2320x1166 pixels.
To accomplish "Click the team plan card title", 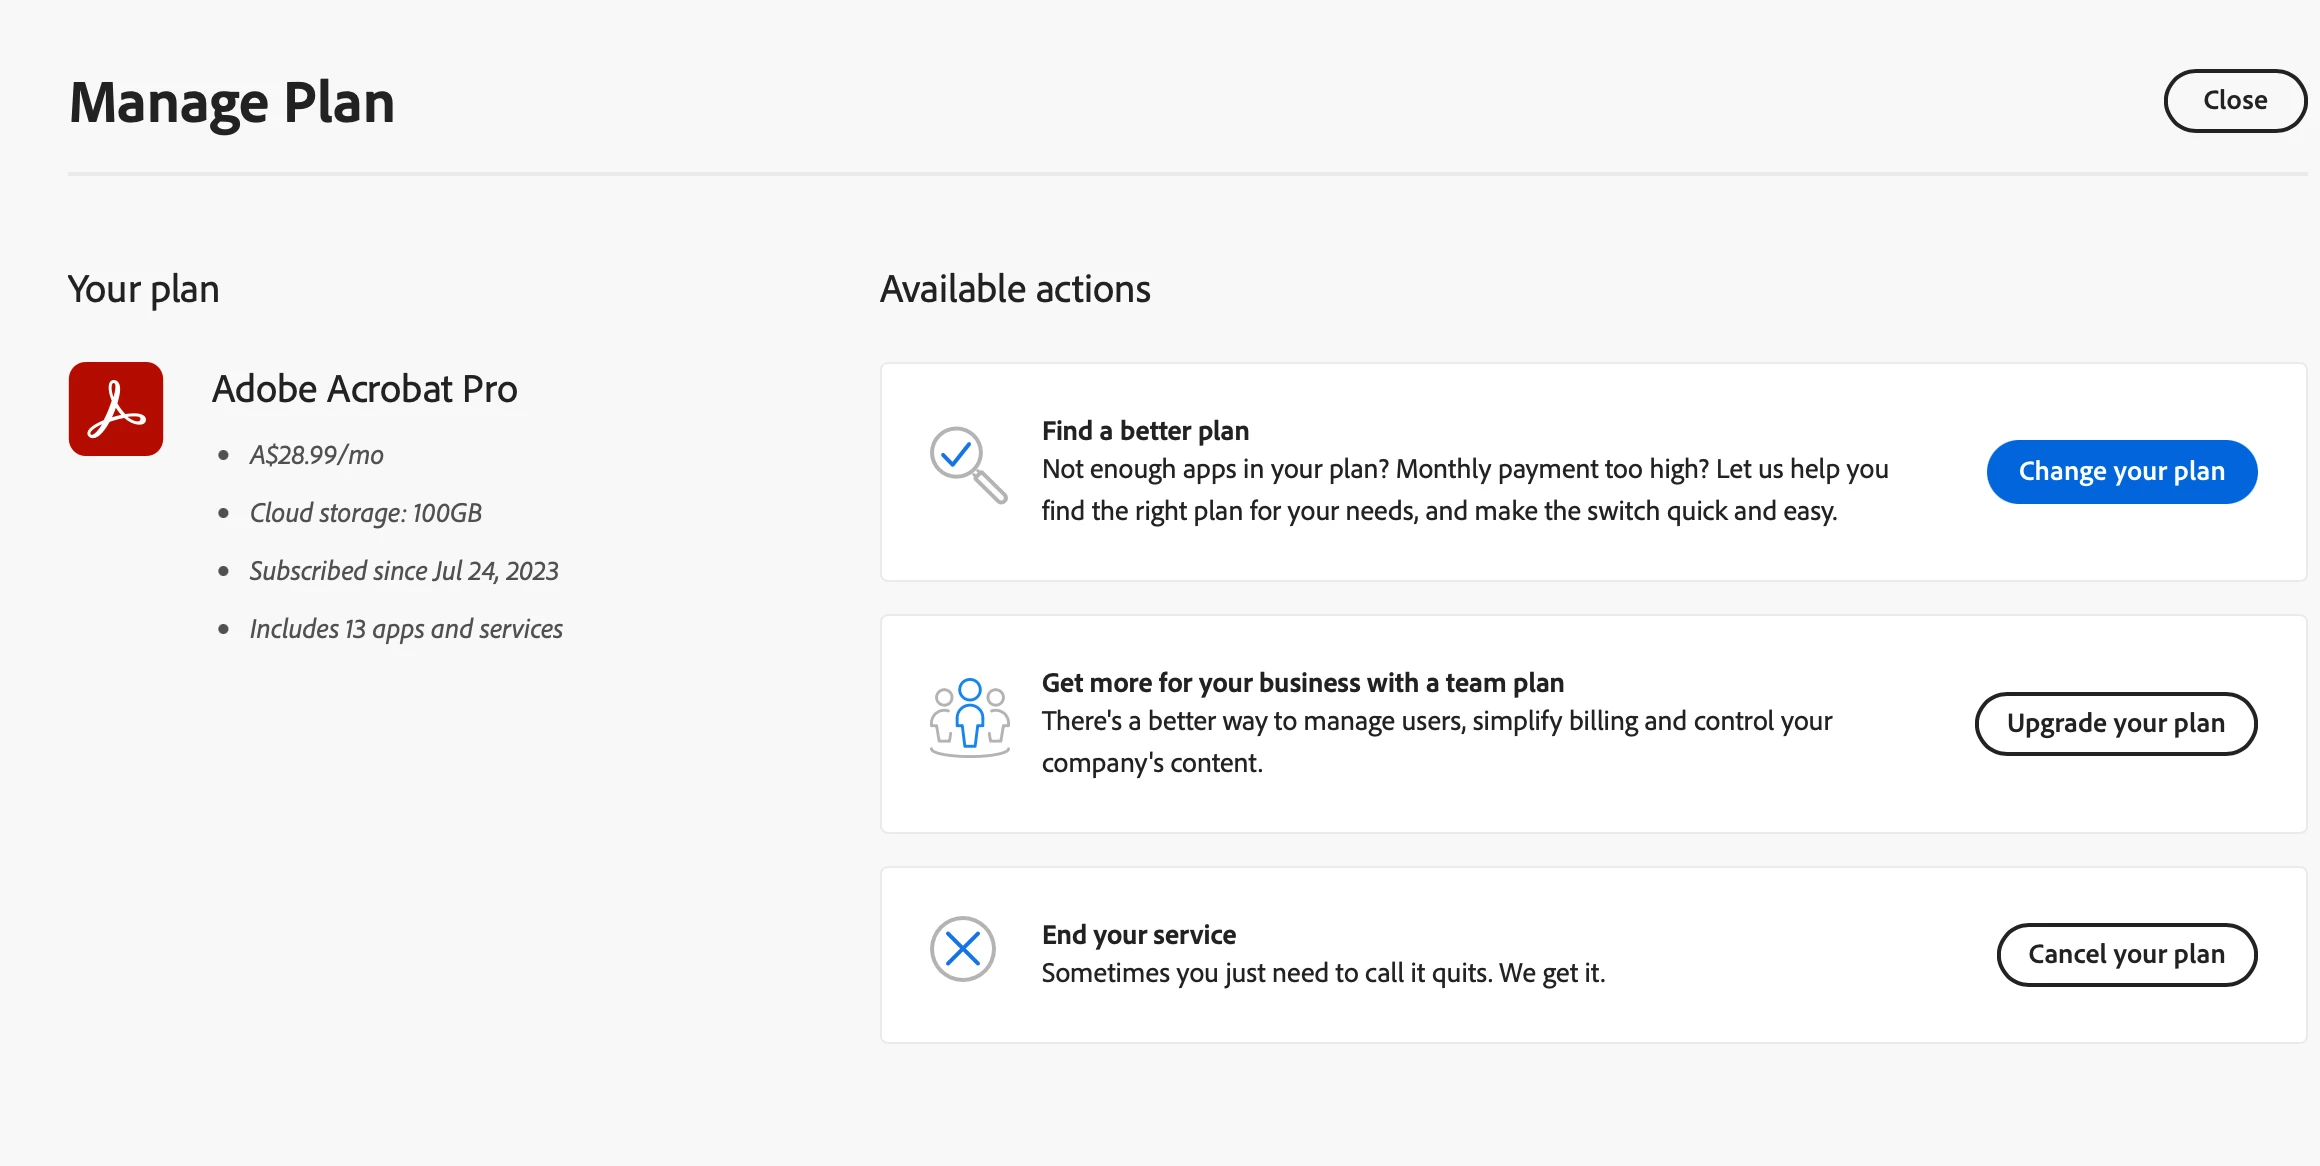I will tap(1302, 683).
